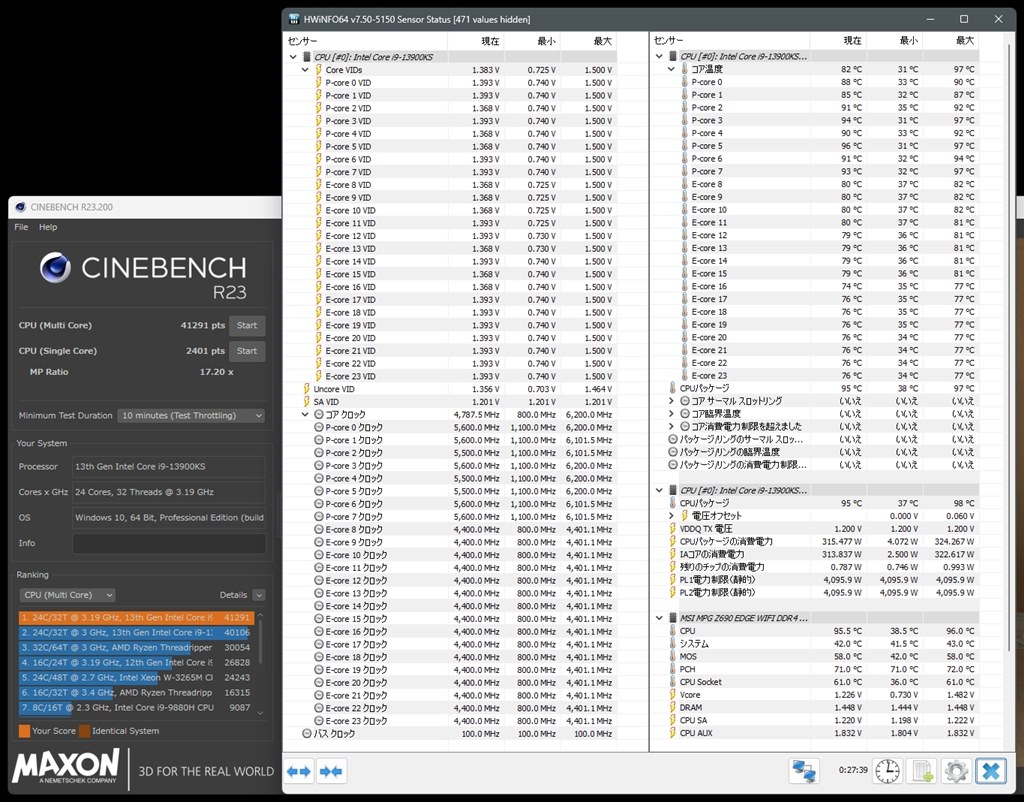Click the clock icon to reset elapsed time

888,771
